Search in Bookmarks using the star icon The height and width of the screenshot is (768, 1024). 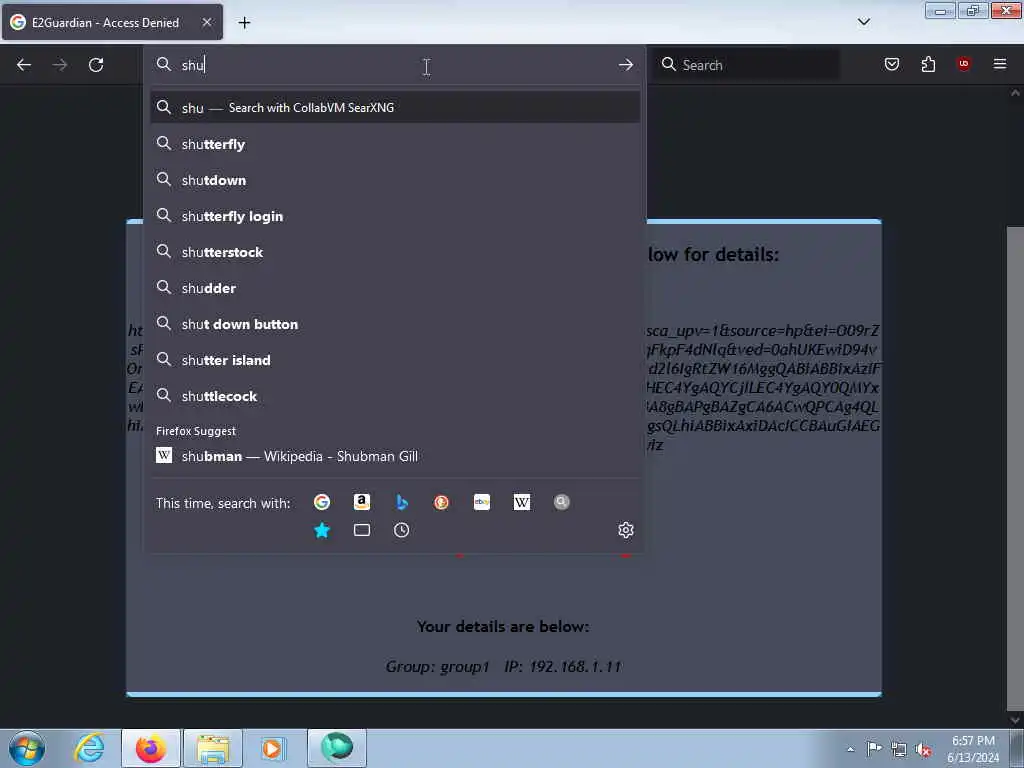322,530
